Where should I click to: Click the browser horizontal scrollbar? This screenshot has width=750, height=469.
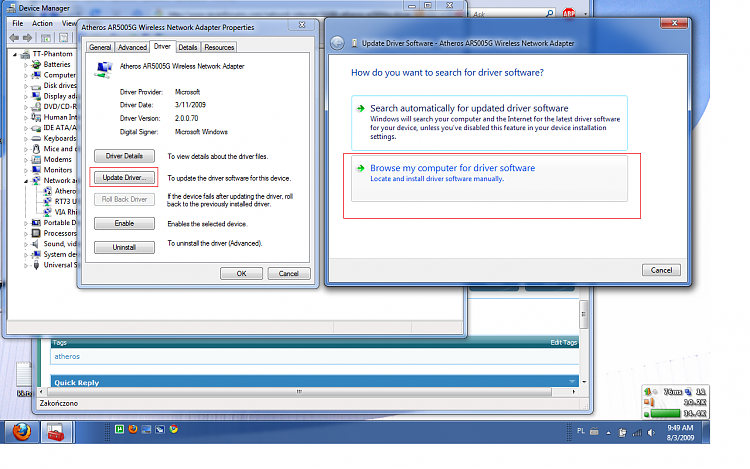(x=299, y=392)
